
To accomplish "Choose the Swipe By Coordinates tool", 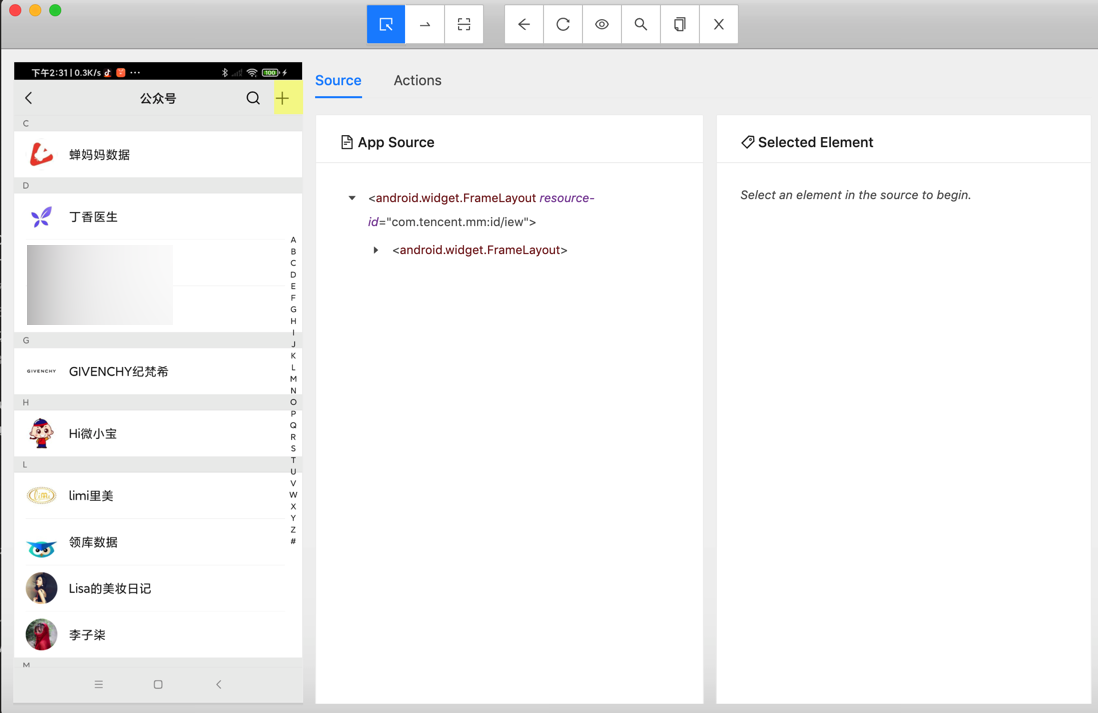I will [425, 25].
